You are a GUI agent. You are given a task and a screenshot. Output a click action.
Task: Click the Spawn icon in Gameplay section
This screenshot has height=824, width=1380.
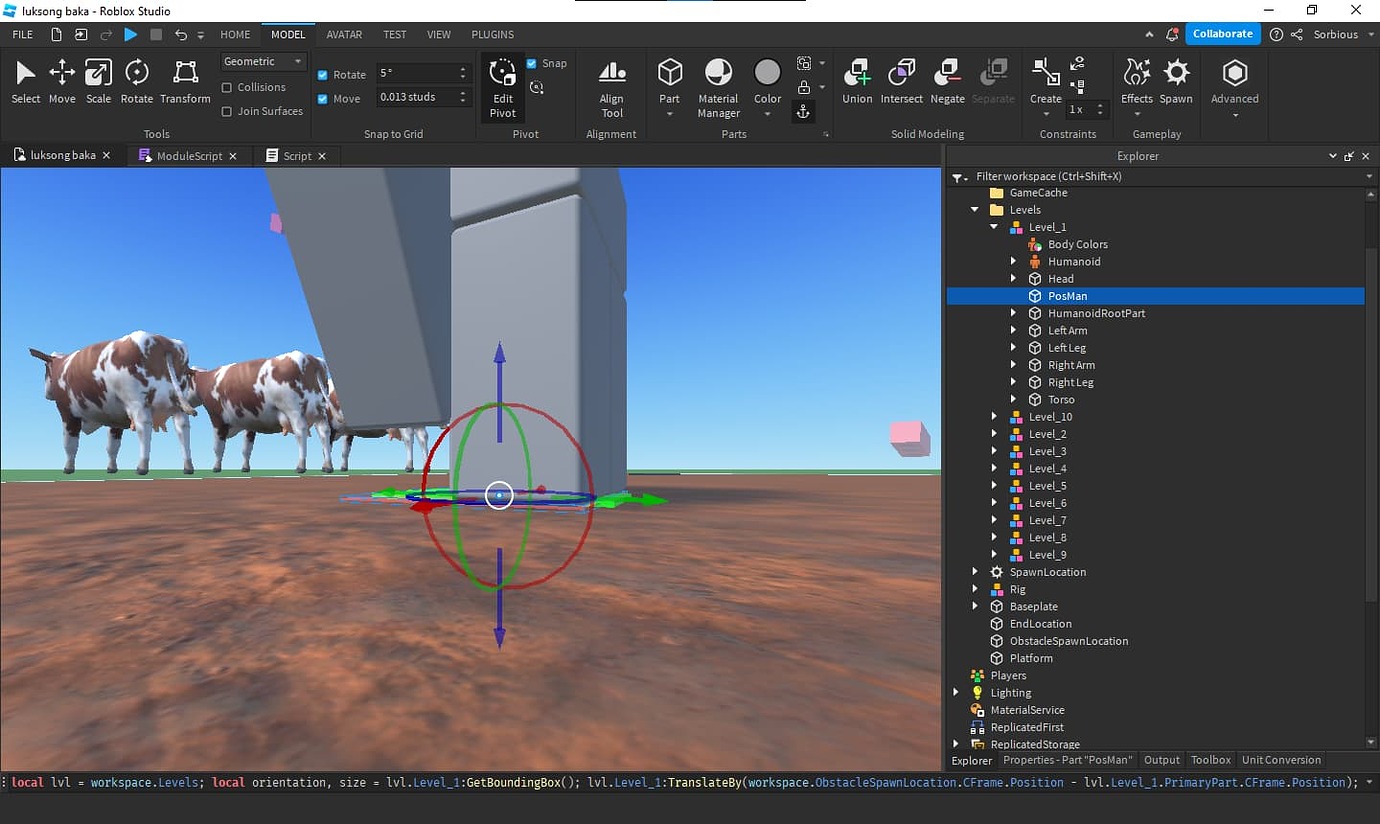tap(1176, 80)
